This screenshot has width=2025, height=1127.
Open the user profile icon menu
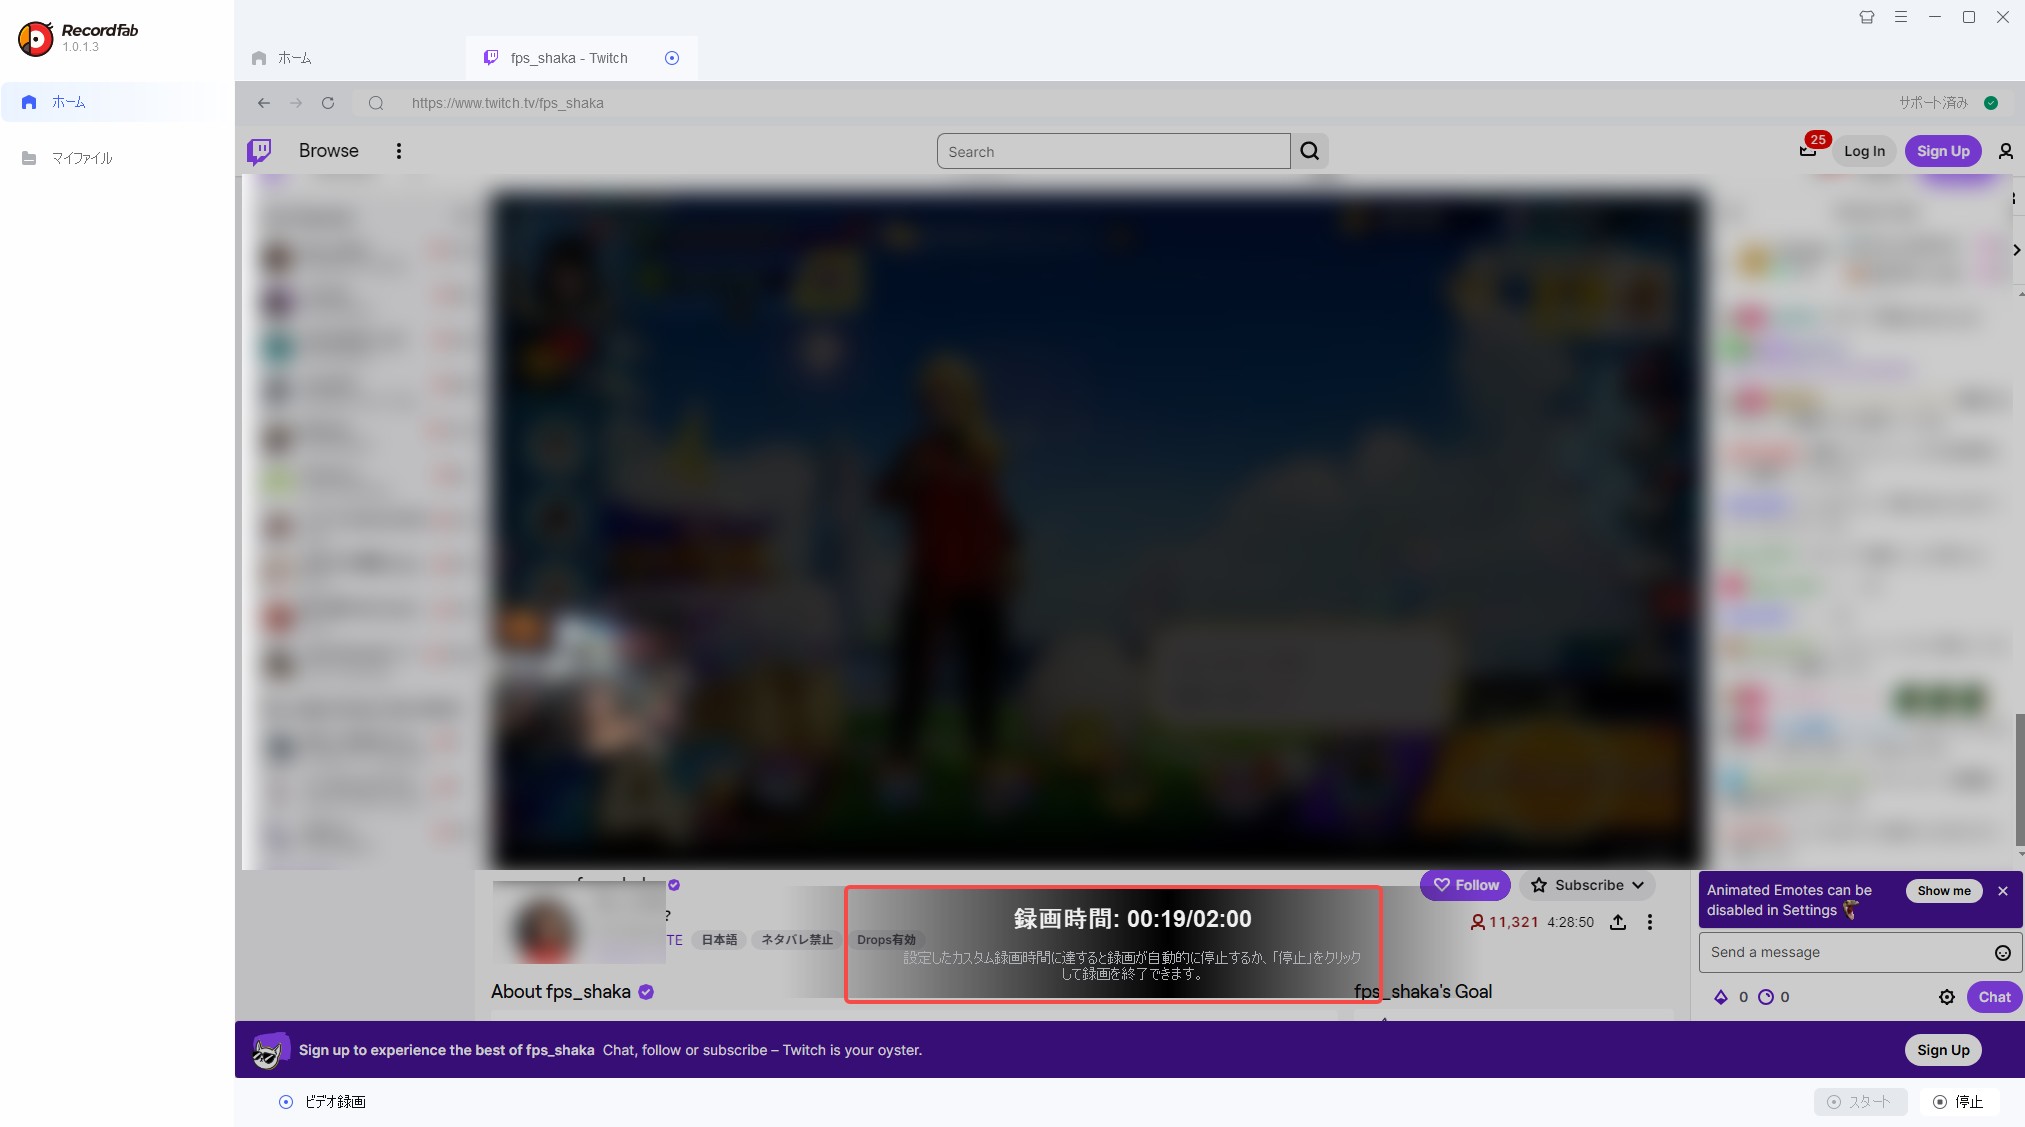click(2005, 151)
